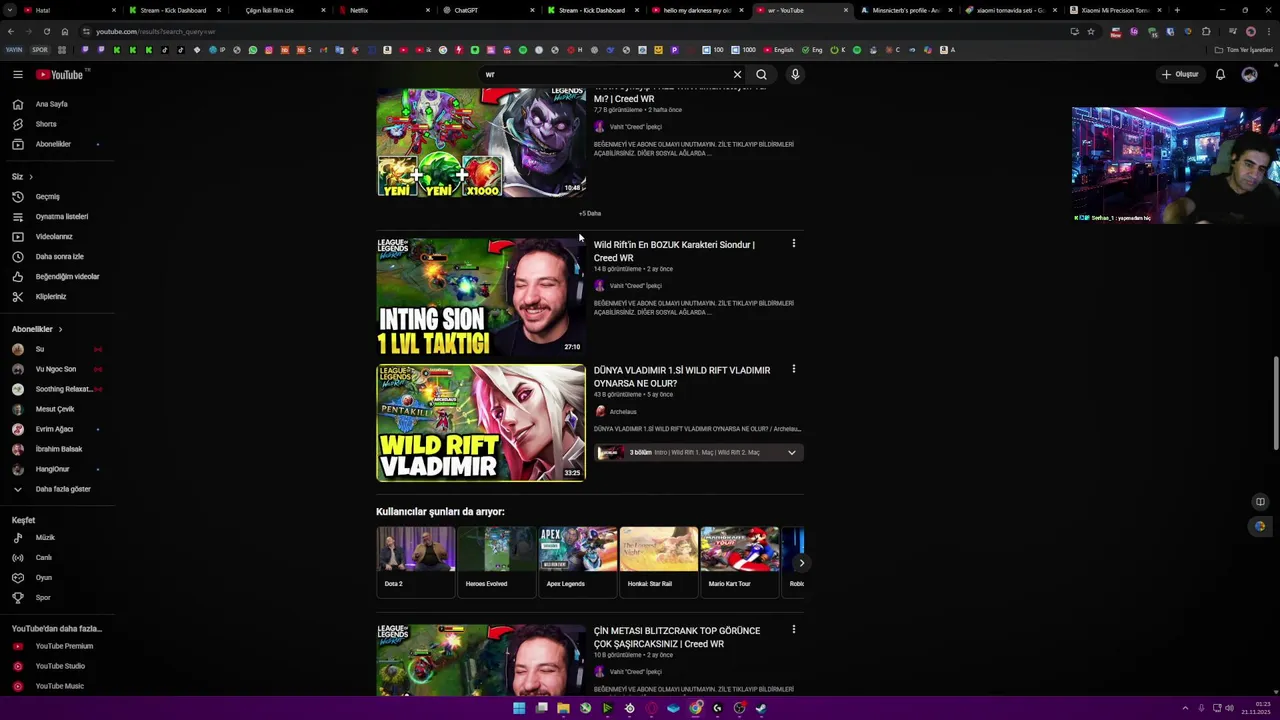This screenshot has height=720, width=1280.
Task: Open Archelaus channel link
Action: point(623,411)
